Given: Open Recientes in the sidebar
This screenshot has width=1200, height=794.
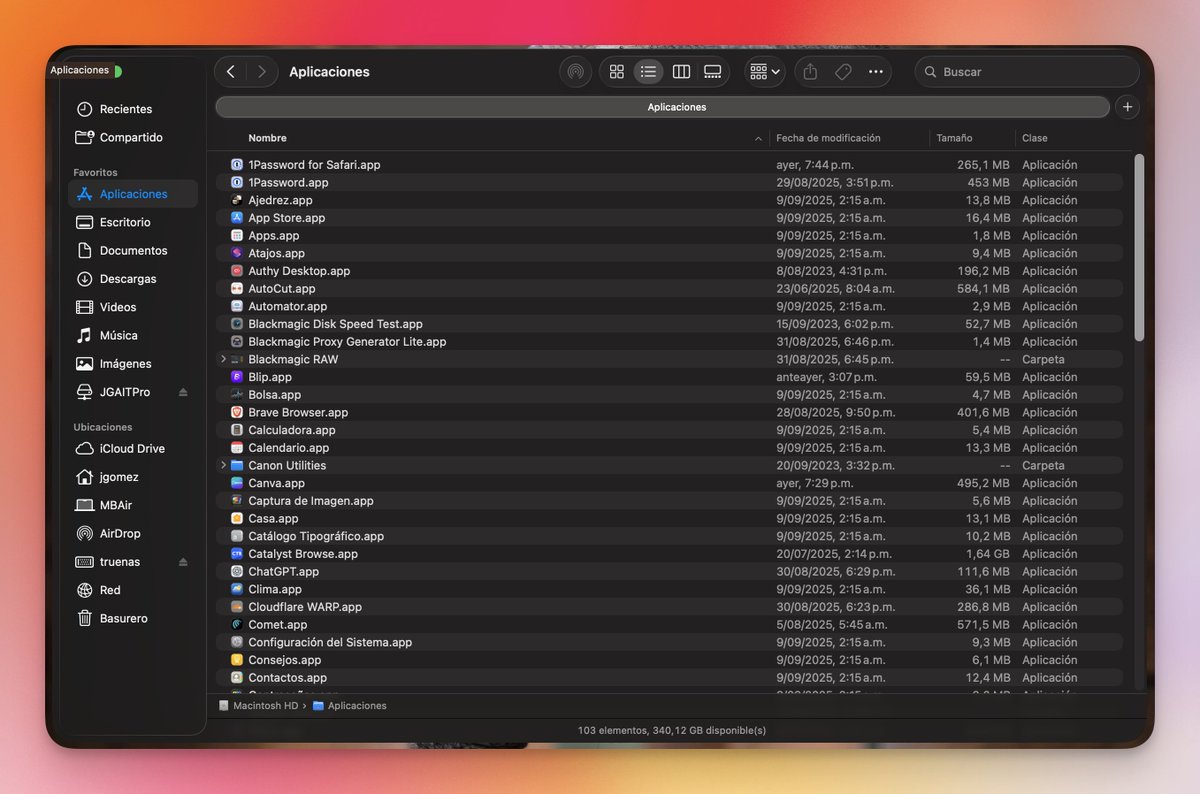Looking at the screenshot, I should 126,109.
